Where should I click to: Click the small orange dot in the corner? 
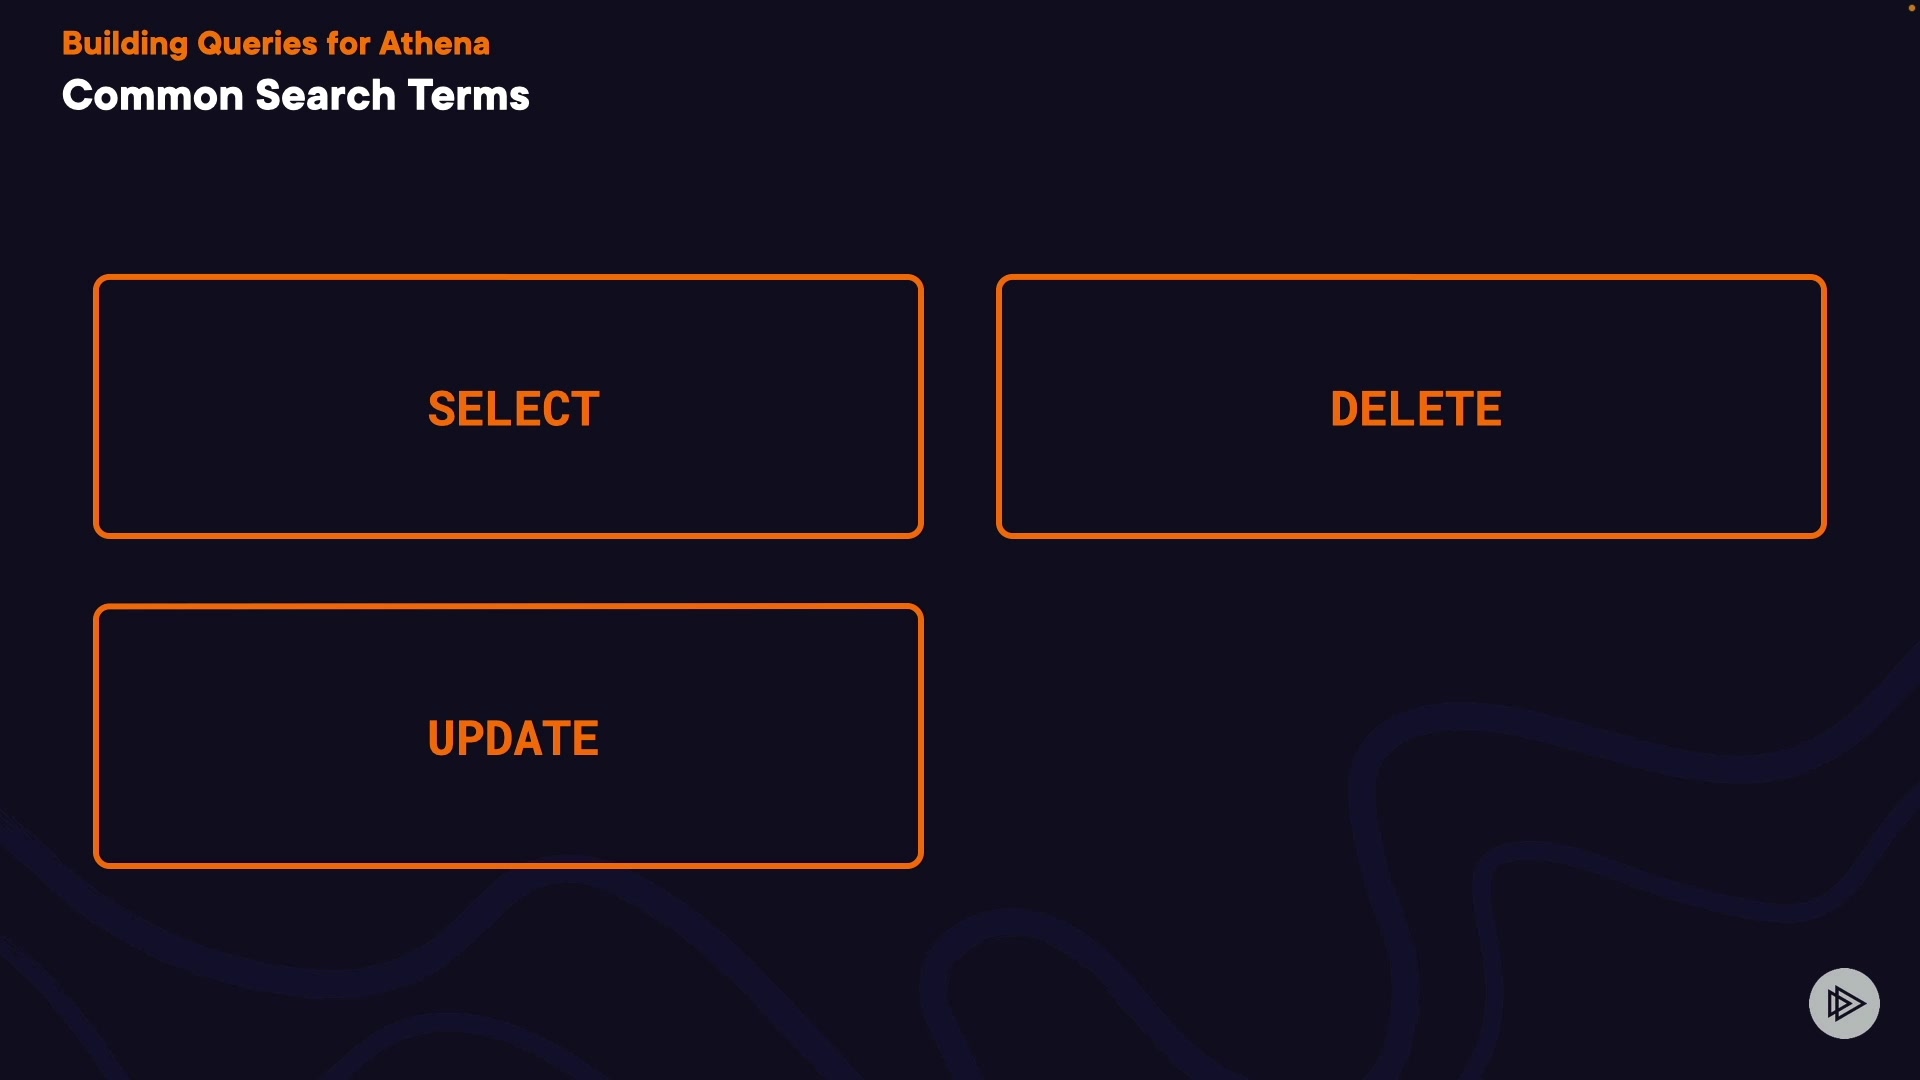[x=1912, y=8]
